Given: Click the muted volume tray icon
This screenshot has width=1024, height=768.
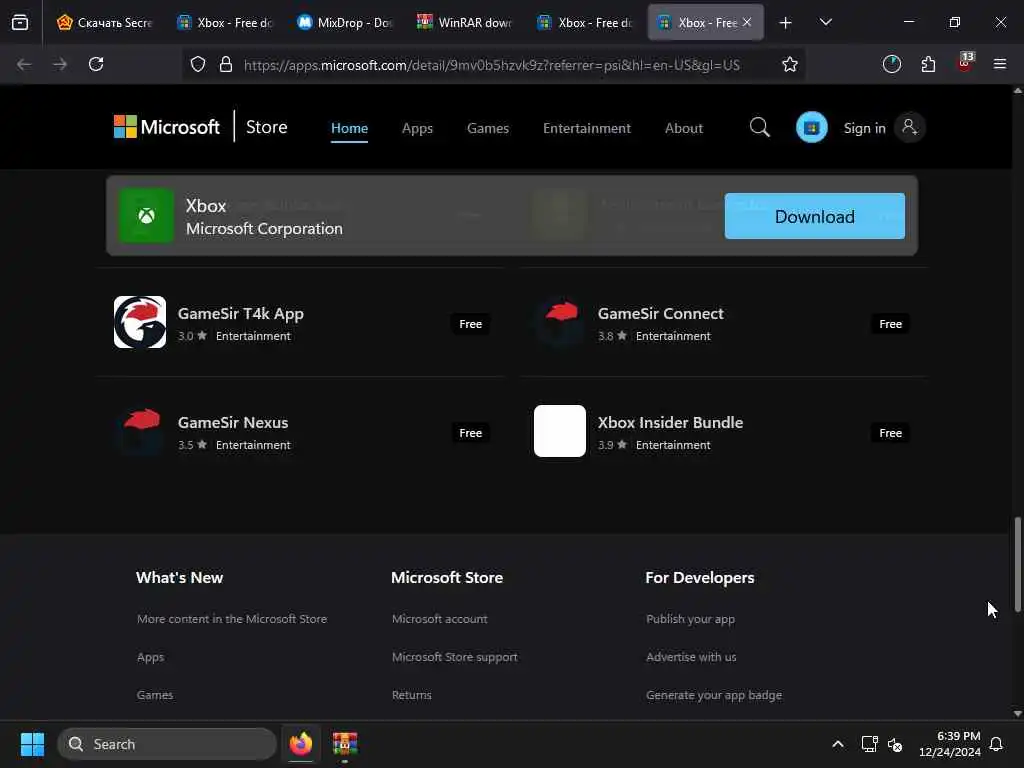Looking at the screenshot, I should pyautogui.click(x=895, y=744).
